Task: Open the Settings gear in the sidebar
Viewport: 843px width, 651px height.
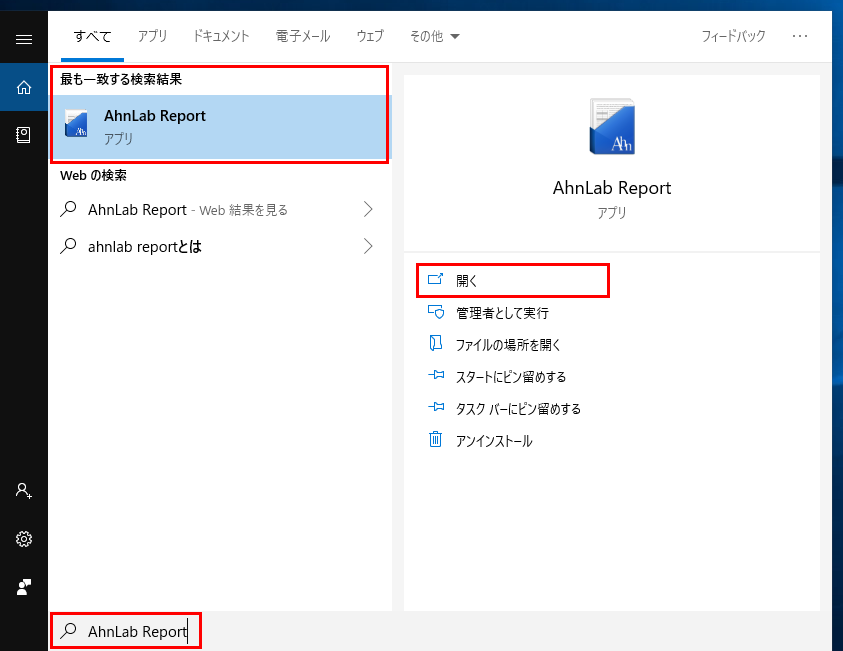Action: coord(24,539)
